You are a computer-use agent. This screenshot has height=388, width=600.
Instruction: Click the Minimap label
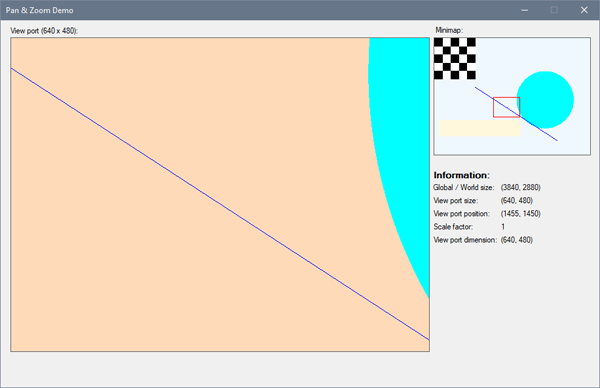(449, 30)
